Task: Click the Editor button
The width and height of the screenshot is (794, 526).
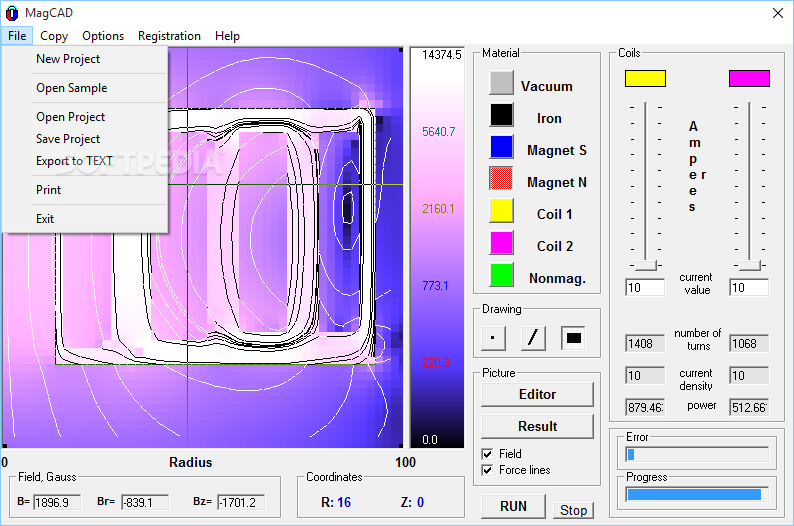Action: tap(537, 394)
